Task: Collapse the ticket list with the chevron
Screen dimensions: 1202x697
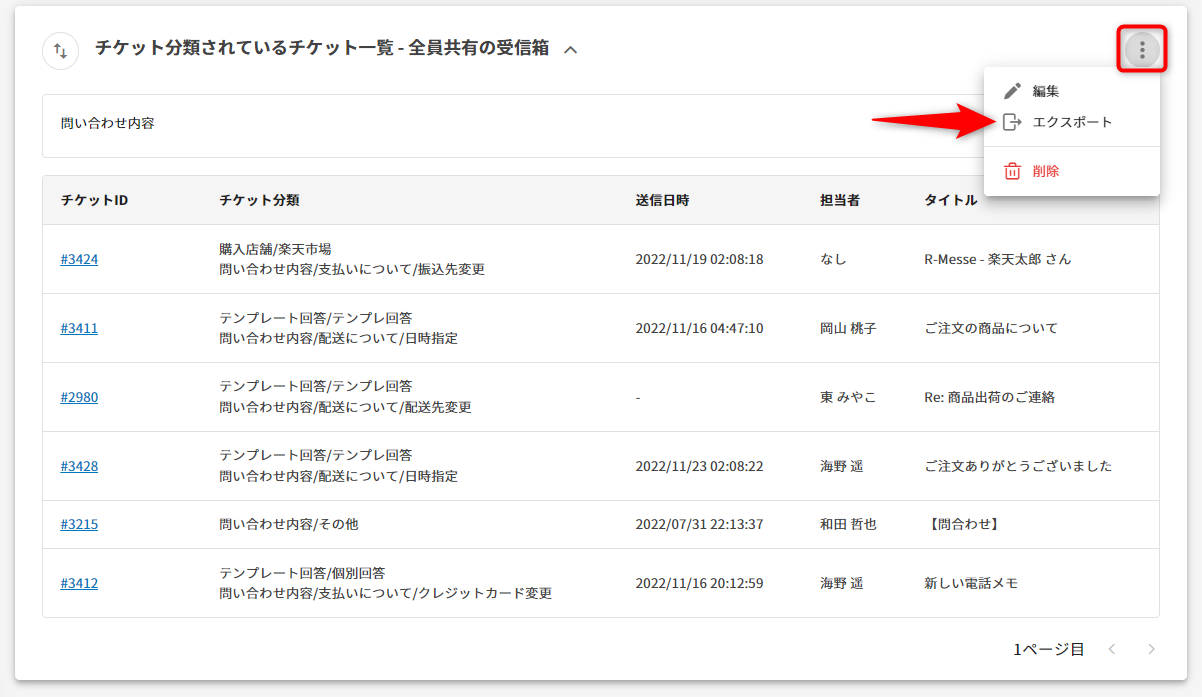Action: pyautogui.click(x=570, y=49)
